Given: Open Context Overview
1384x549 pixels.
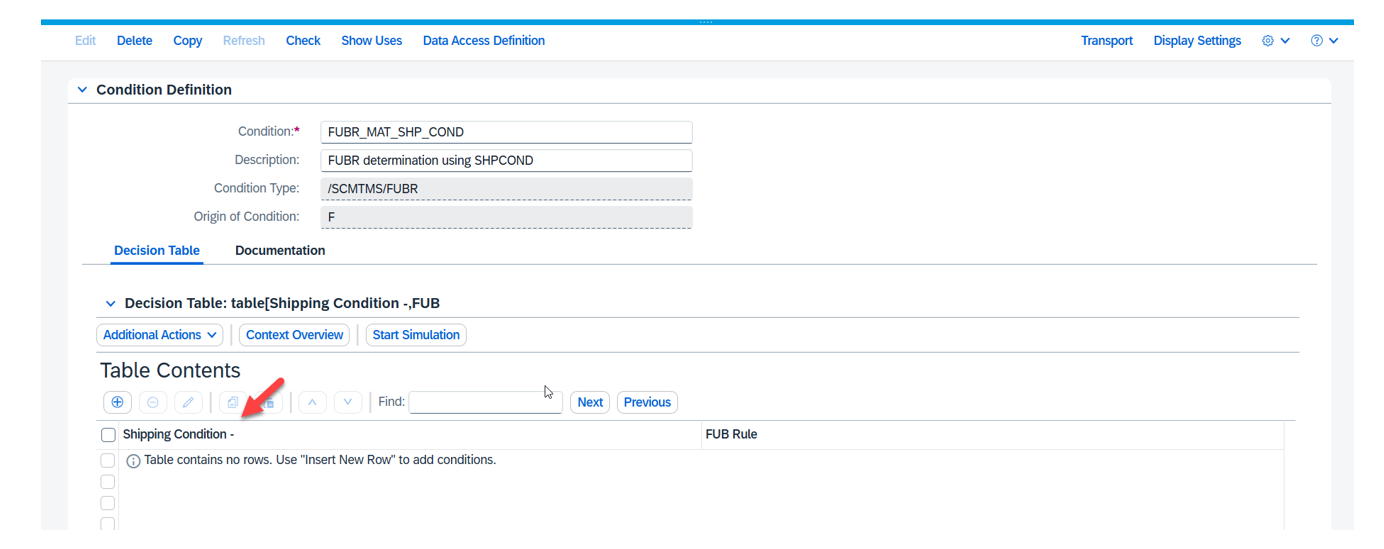Looking at the screenshot, I should 294,335.
